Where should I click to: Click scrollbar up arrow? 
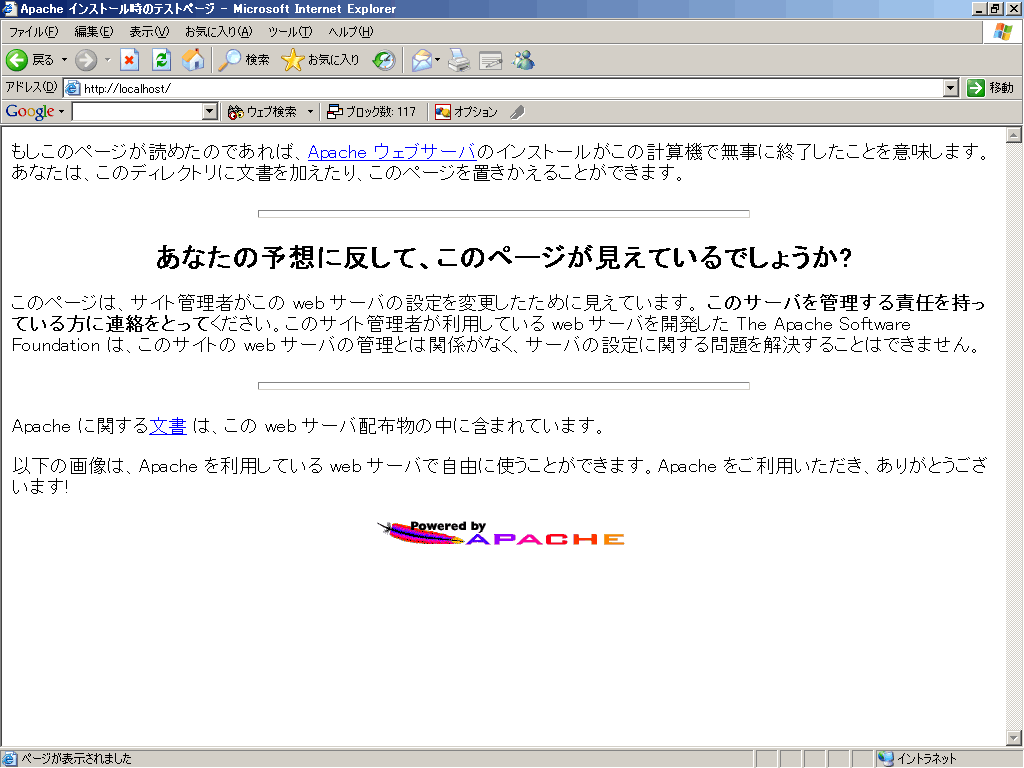[x=1014, y=135]
